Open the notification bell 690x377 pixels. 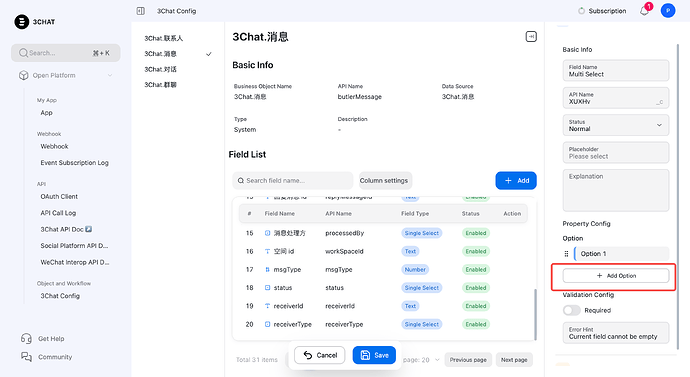644,11
